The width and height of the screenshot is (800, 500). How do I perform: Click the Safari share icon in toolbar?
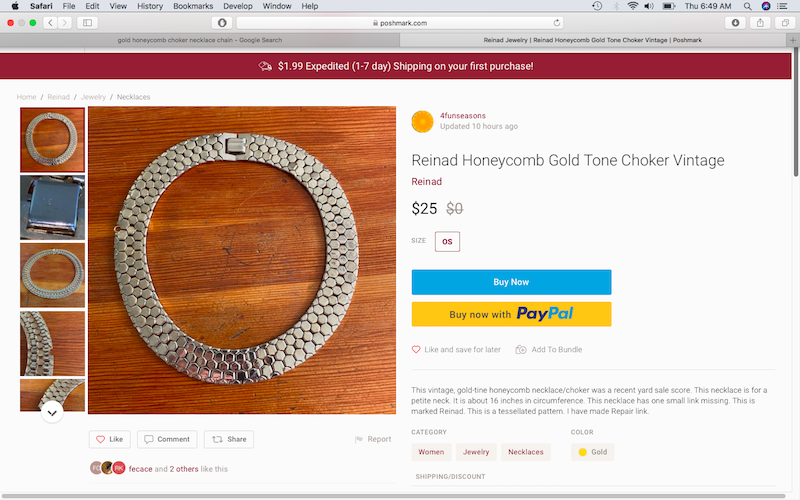pos(761,22)
